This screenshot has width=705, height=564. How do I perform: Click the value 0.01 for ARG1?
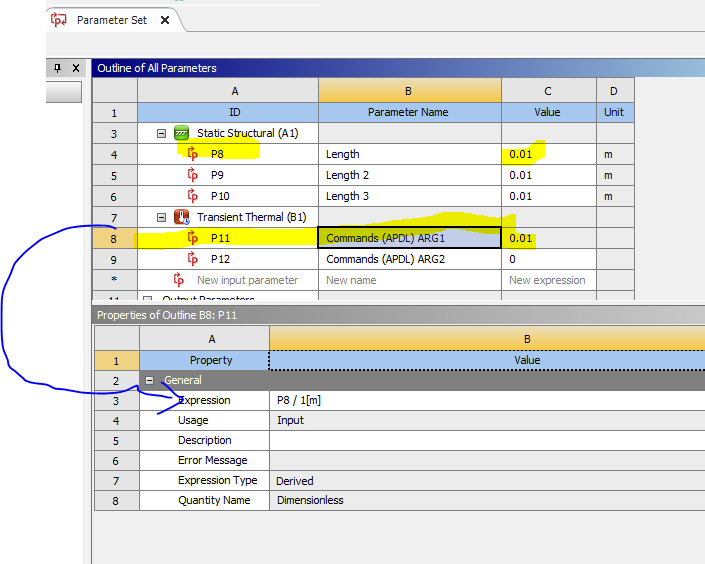click(549, 238)
